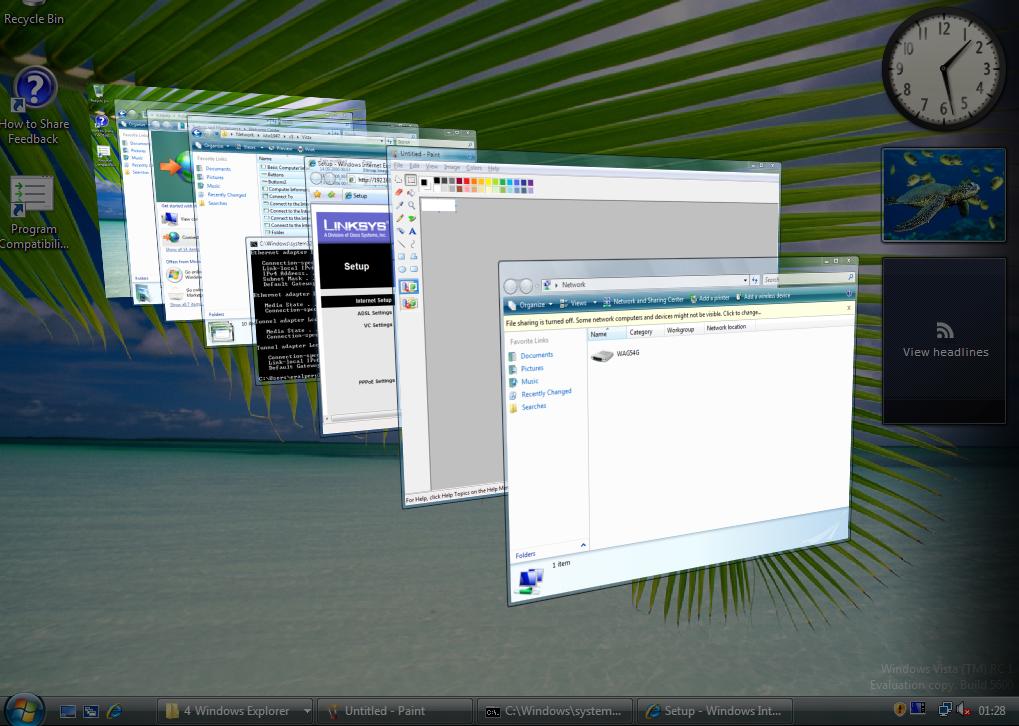This screenshot has height=726, width=1019.
Task: Click Show Desktop in Quick Launch
Action: click(x=68, y=712)
